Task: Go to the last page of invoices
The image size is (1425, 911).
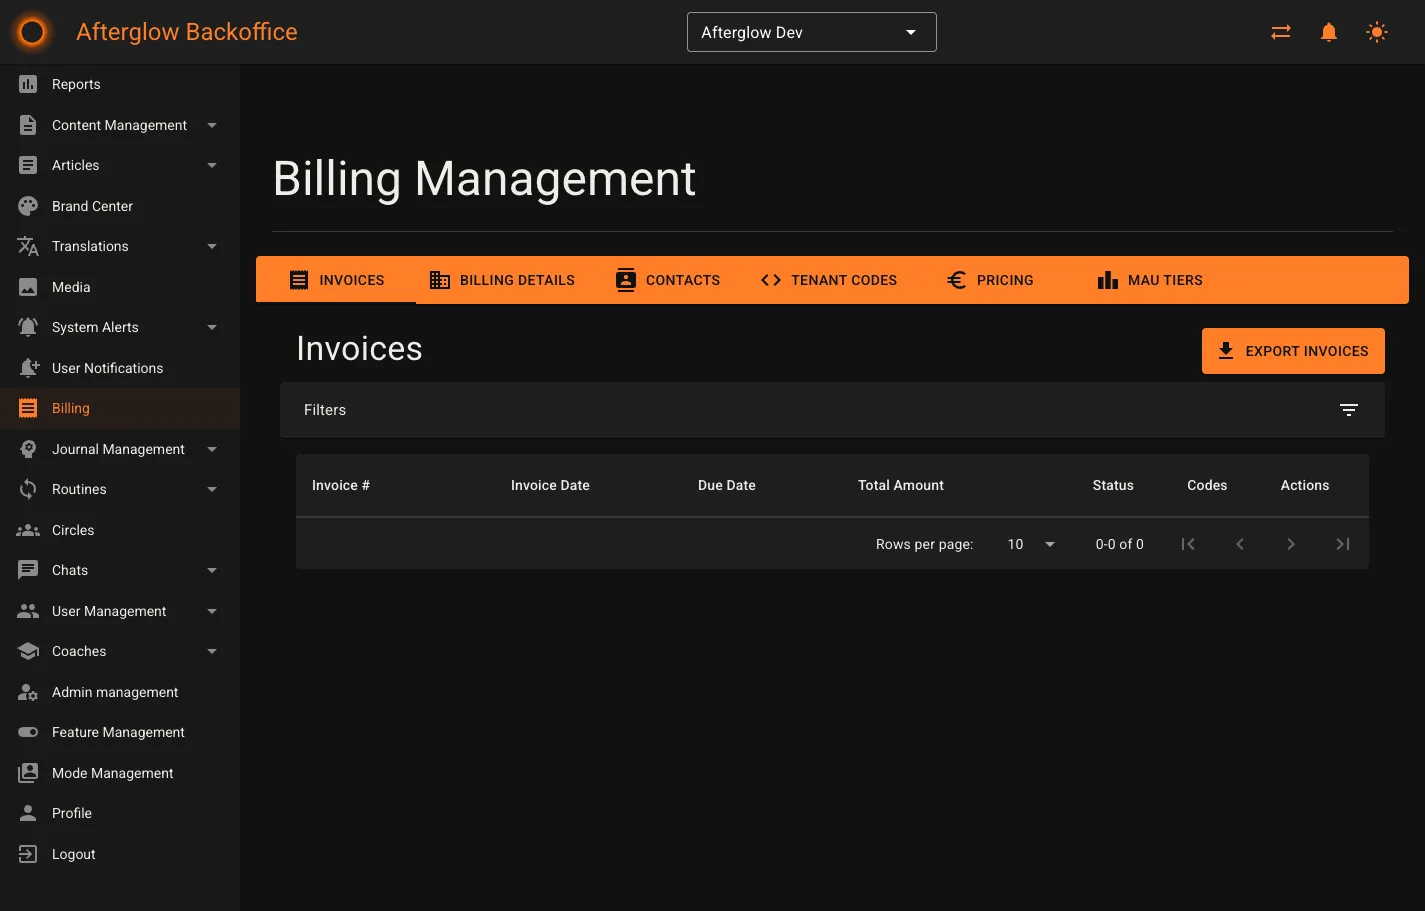Action: [x=1342, y=544]
